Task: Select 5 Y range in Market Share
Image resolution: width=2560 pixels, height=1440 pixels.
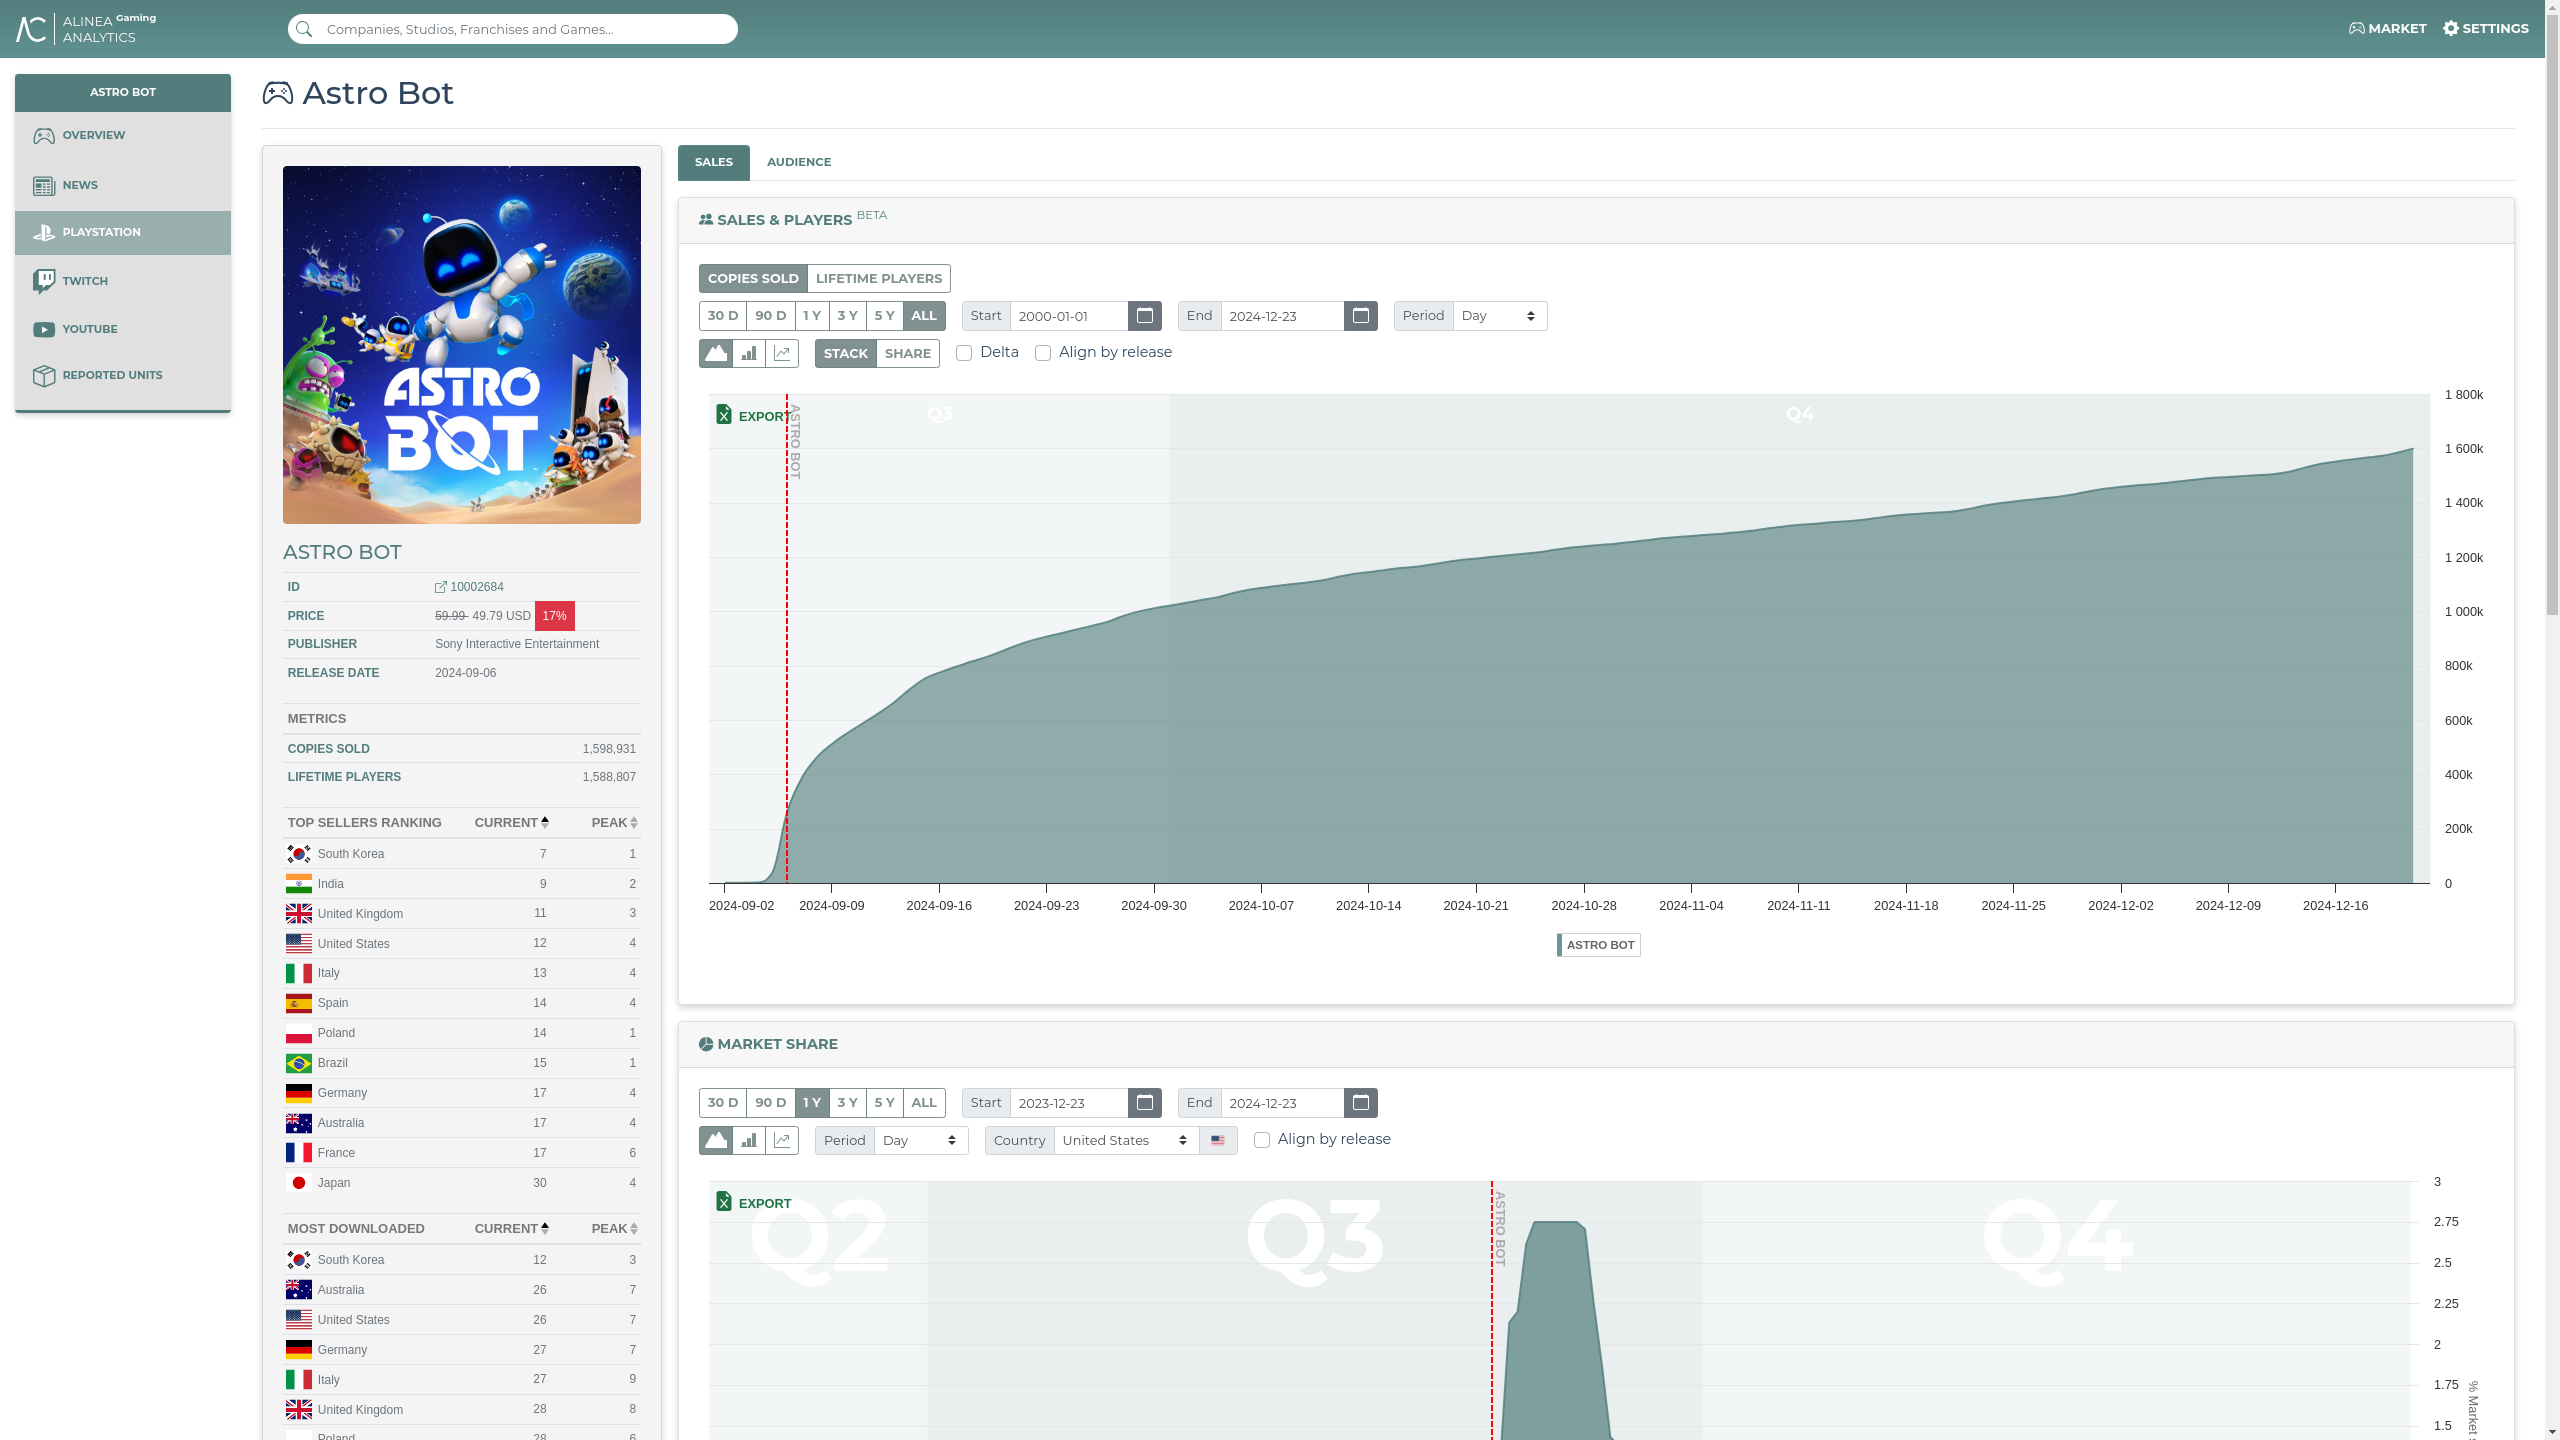Action: pos(885,1103)
